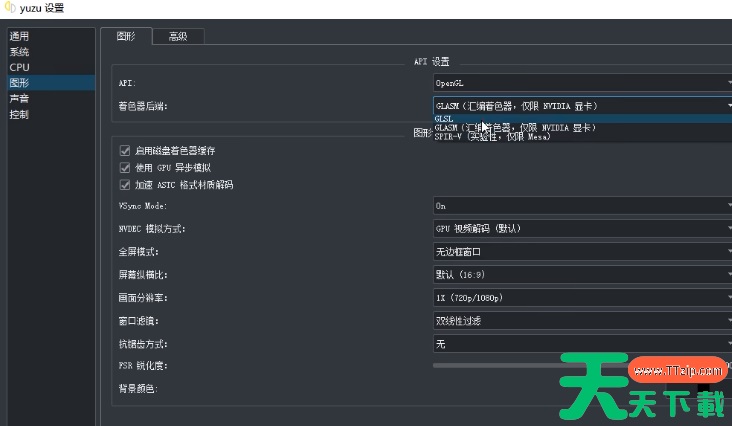Select the 图形 tab
This screenshot has height=426, width=732.
(126, 36)
